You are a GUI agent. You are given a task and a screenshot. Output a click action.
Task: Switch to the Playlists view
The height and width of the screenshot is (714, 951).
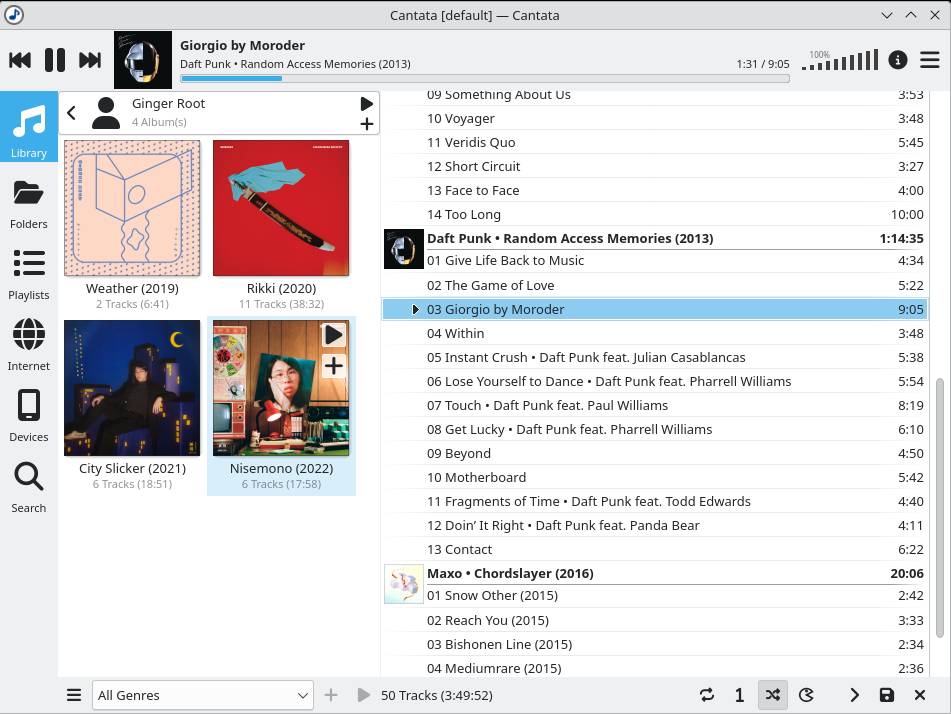coord(29,276)
